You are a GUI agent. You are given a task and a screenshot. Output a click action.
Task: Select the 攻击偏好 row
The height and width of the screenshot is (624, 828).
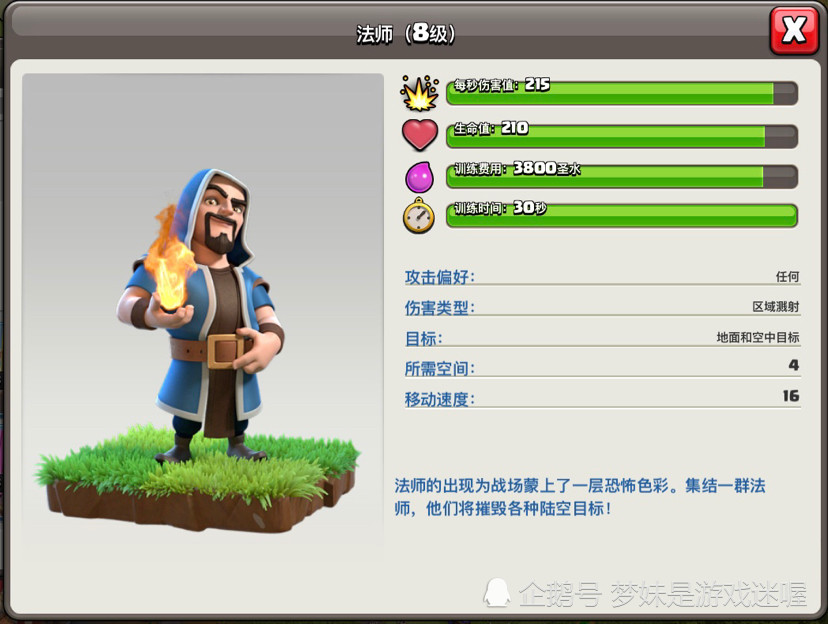pyautogui.click(x=603, y=277)
